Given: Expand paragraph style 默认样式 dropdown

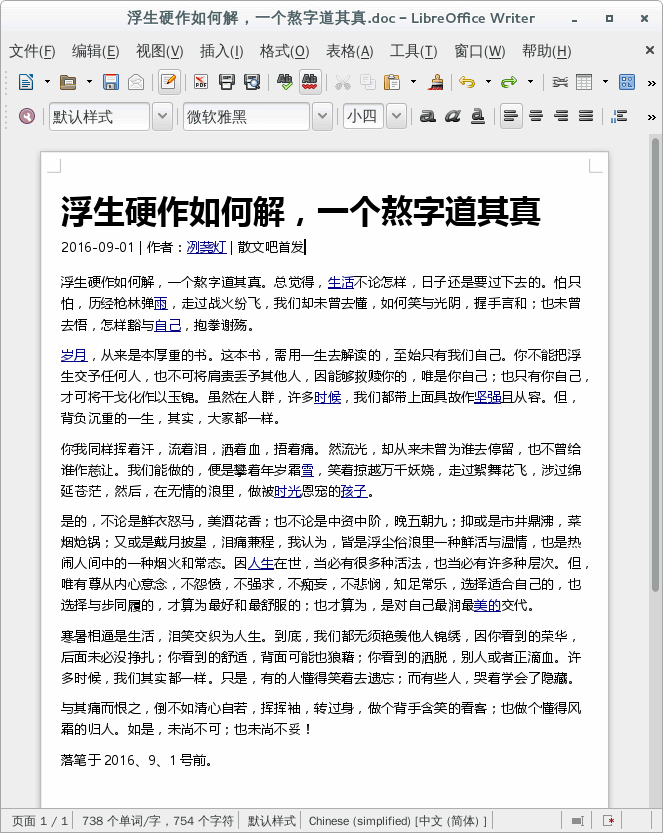Looking at the screenshot, I should pyautogui.click(x=163, y=116).
